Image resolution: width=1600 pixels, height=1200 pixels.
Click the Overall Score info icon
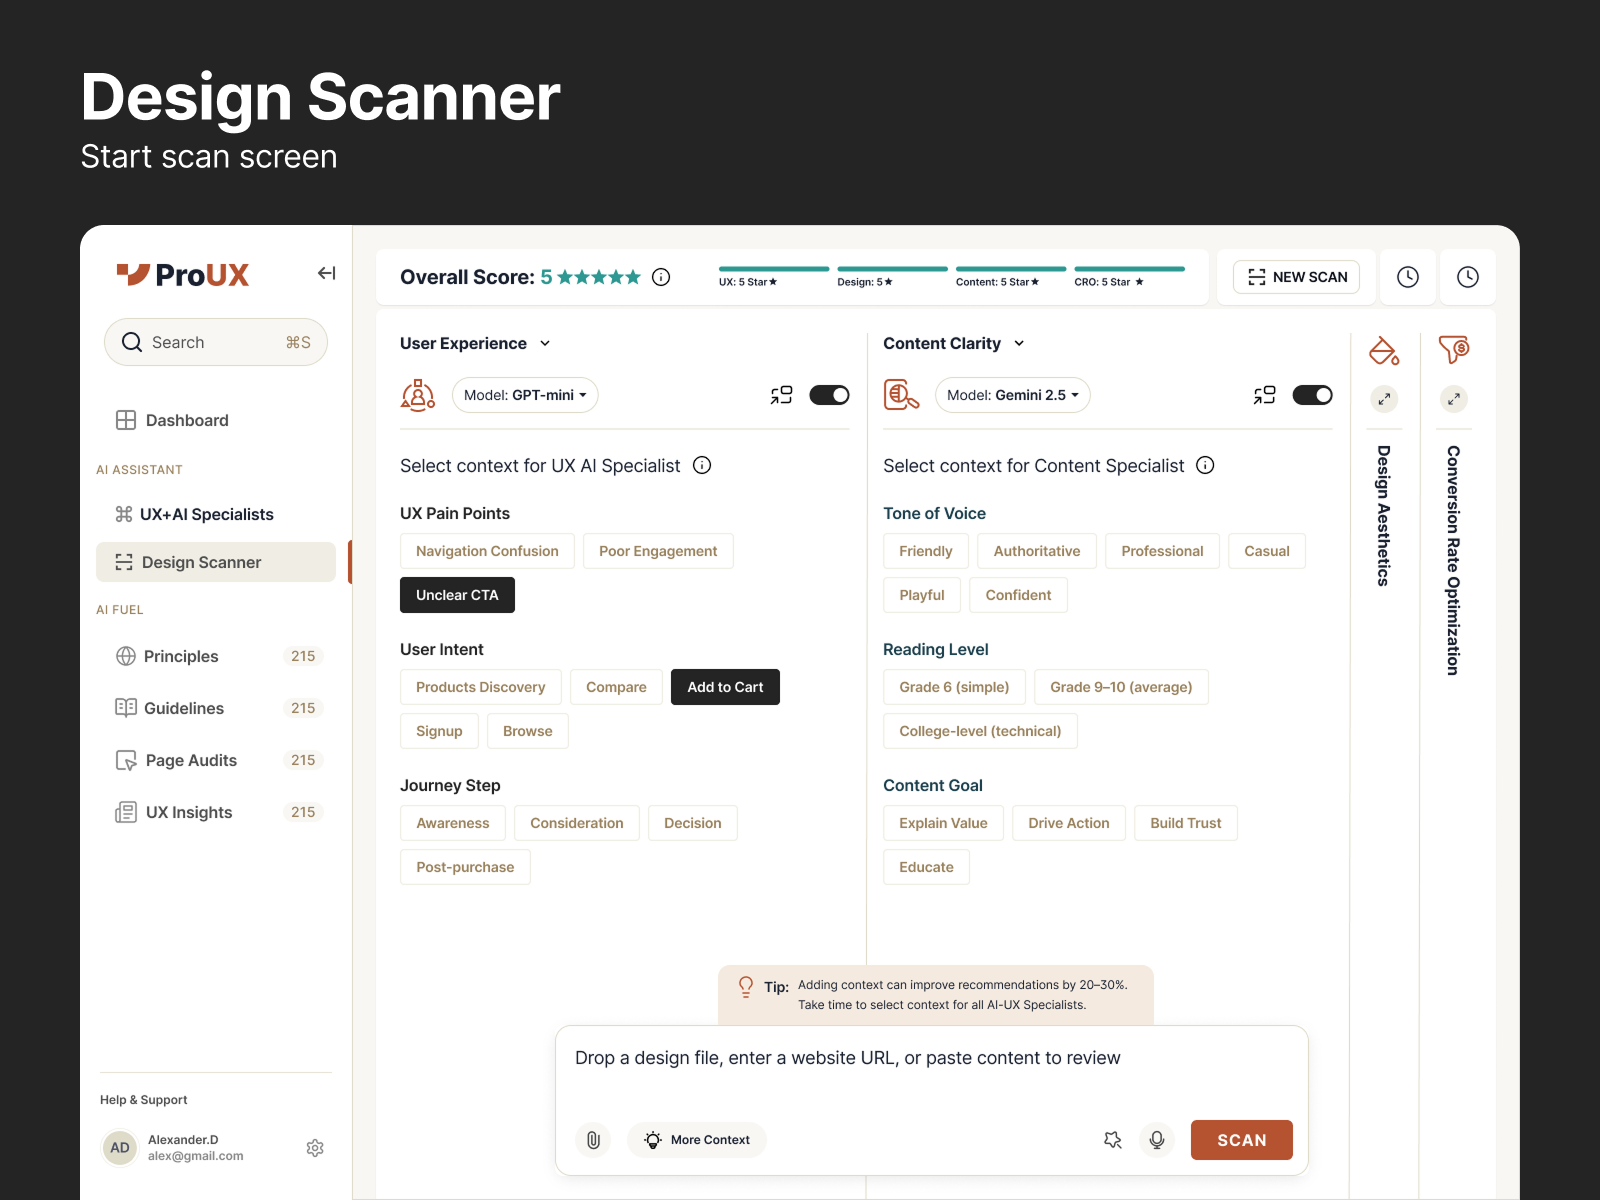[661, 277]
